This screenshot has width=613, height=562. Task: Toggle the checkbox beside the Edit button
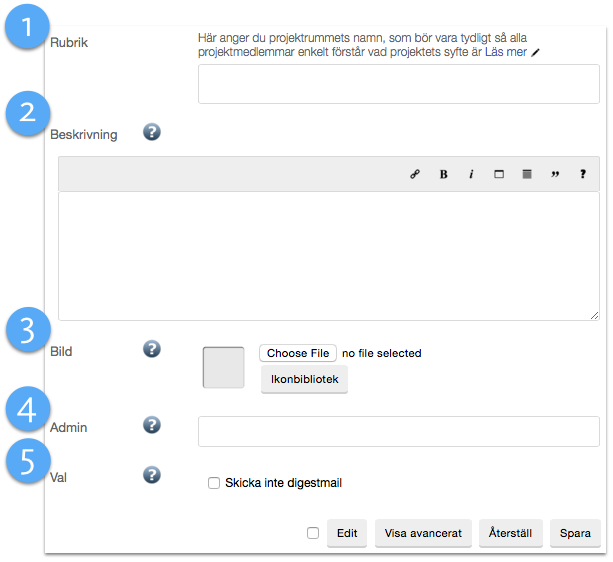click(x=313, y=533)
